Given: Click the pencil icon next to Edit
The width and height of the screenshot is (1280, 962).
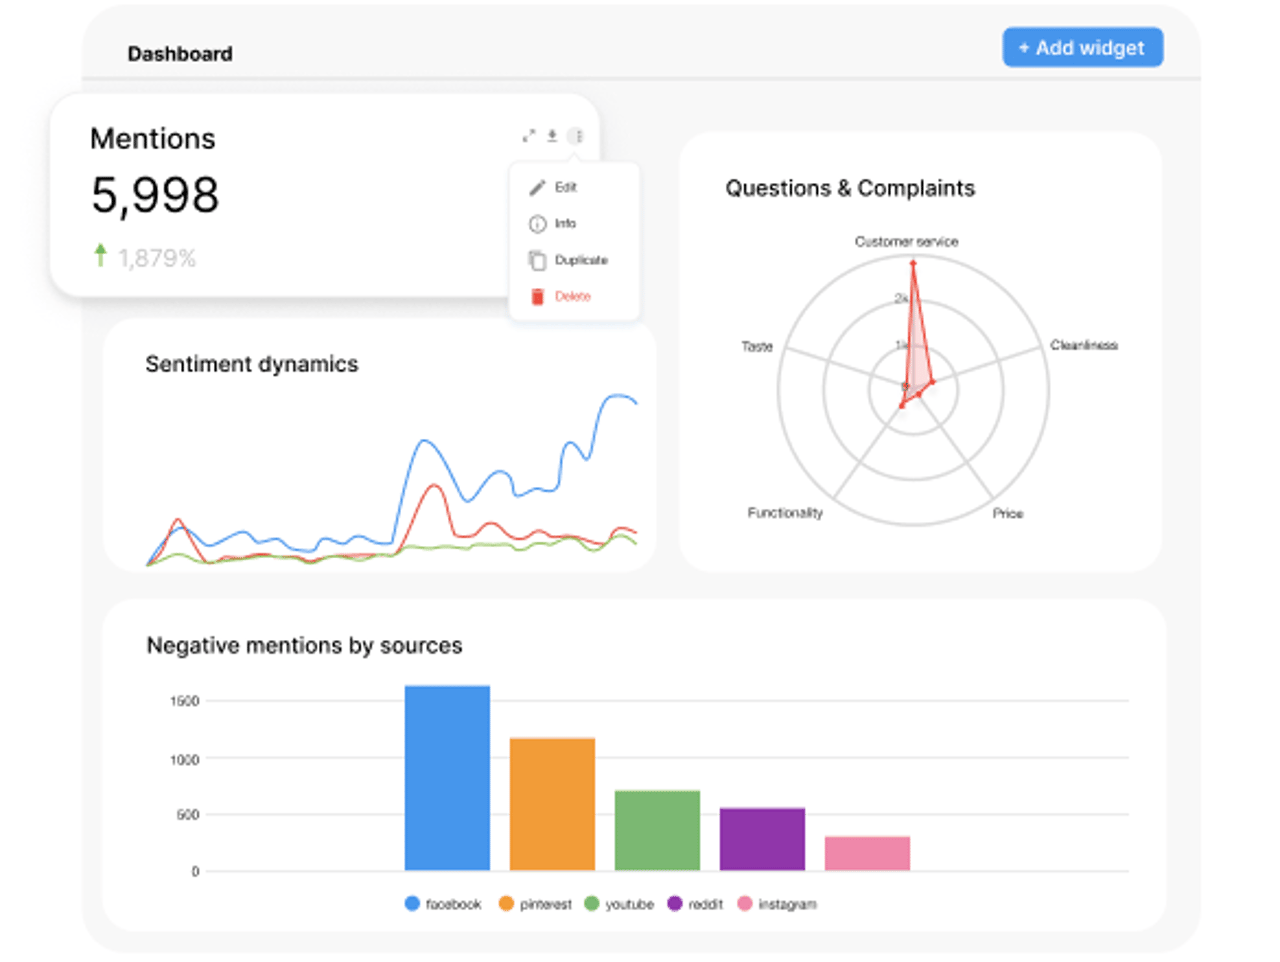Looking at the screenshot, I should point(537,186).
